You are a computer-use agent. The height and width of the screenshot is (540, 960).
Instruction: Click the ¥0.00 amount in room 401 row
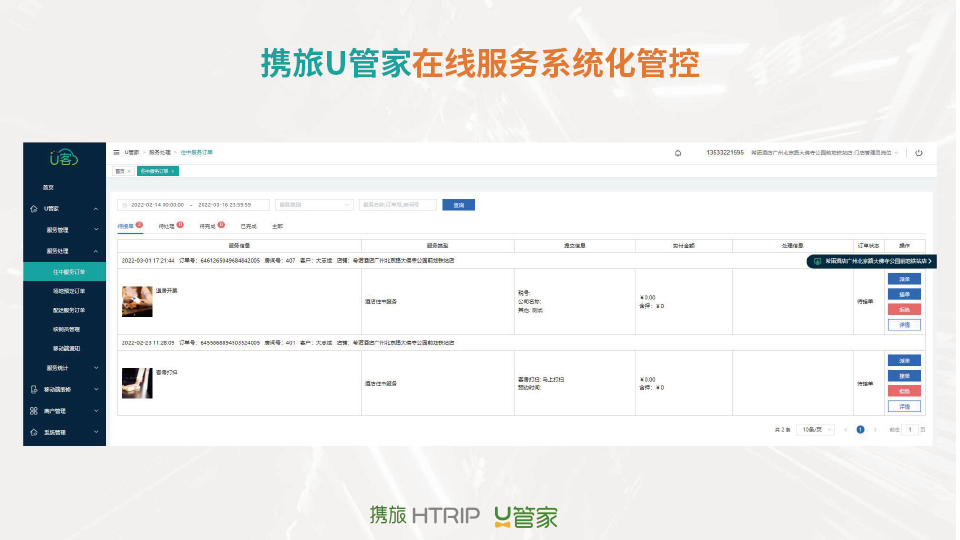coord(648,380)
